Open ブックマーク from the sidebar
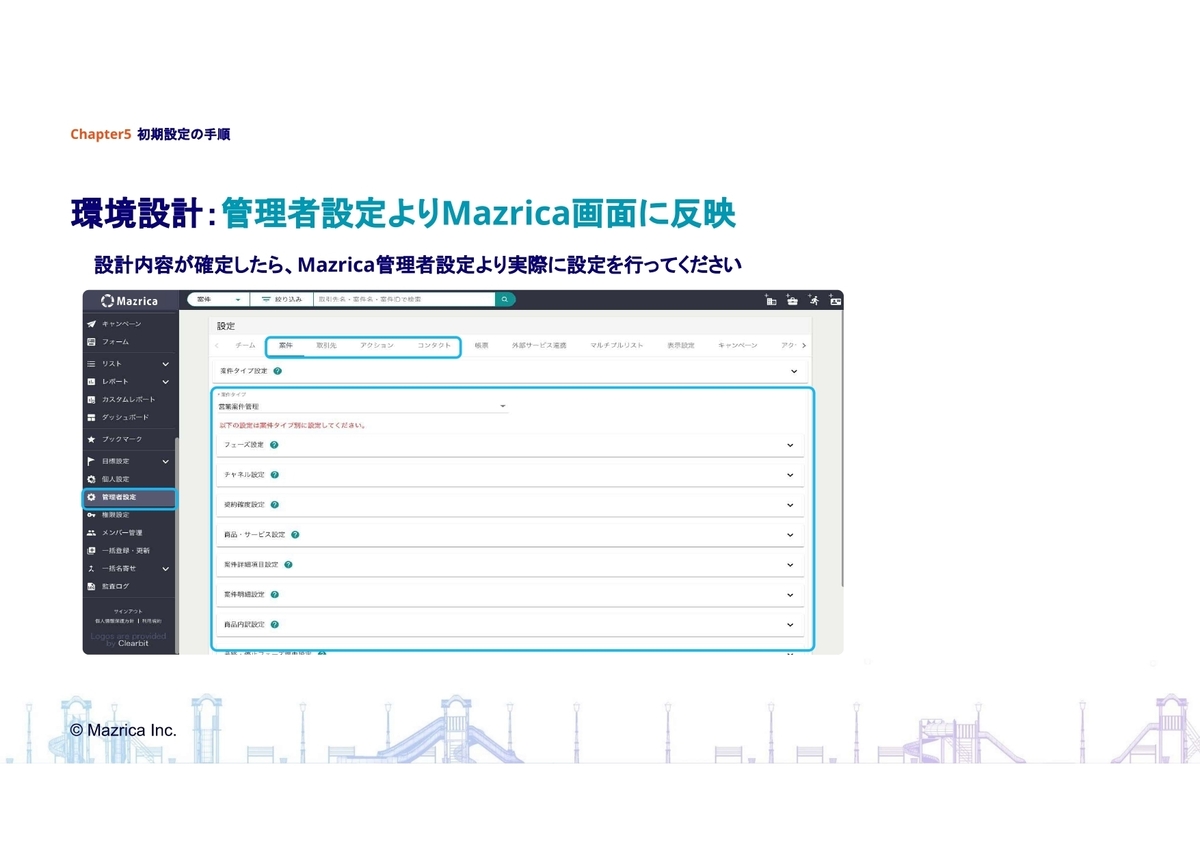The width and height of the screenshot is (1200, 849). [x=122, y=439]
